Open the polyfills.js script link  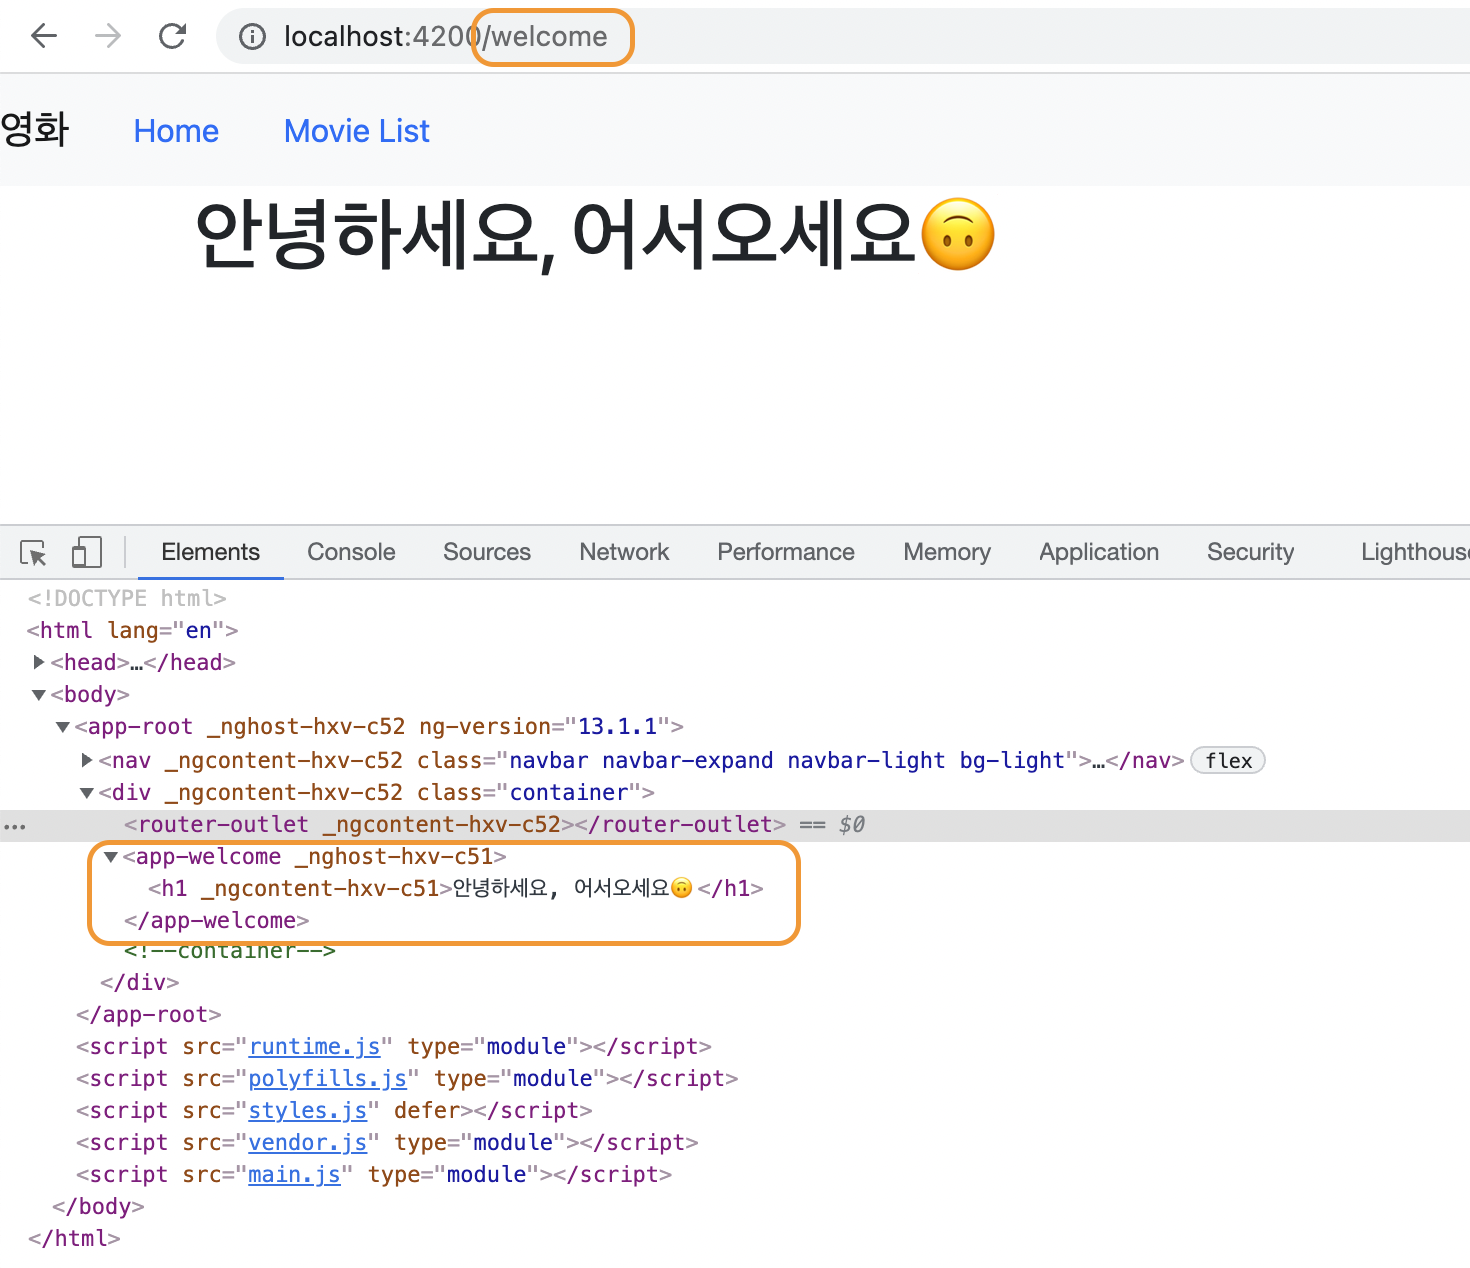327,1078
